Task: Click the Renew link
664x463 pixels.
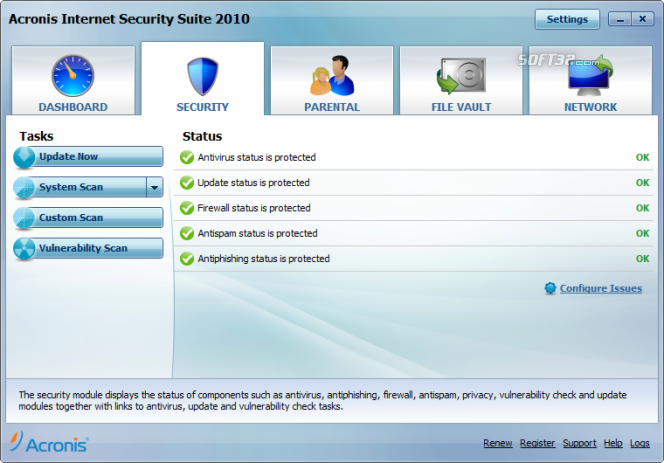Action: [x=498, y=443]
